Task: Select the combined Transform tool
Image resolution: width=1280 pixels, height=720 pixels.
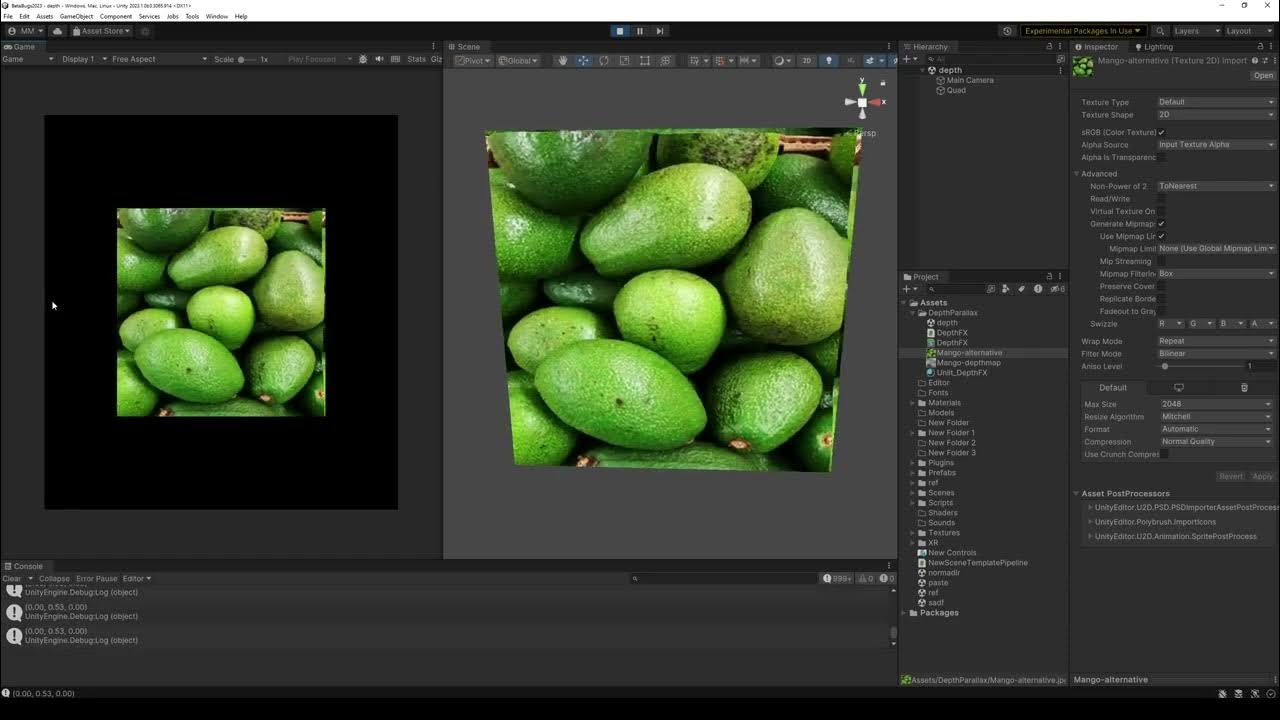Action: tap(666, 60)
